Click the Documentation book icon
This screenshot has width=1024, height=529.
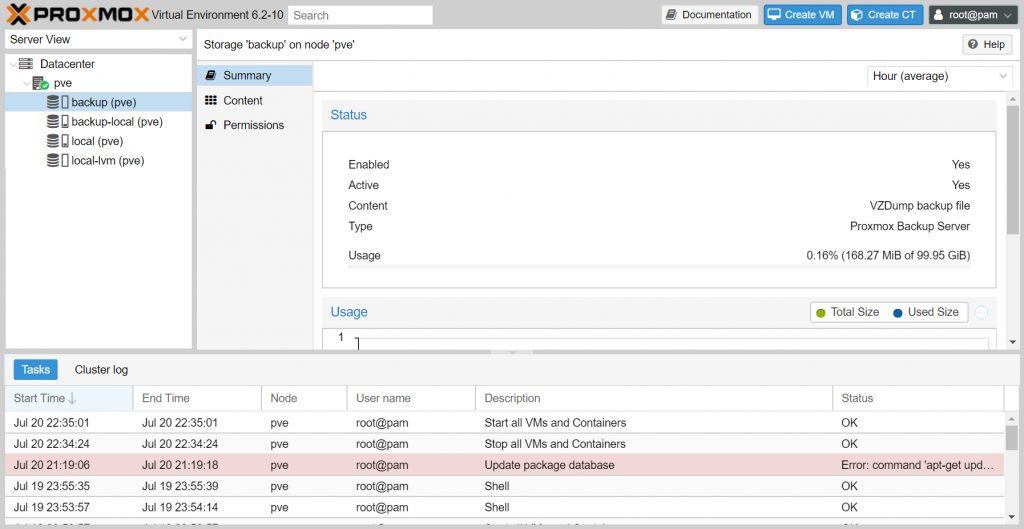[672, 15]
